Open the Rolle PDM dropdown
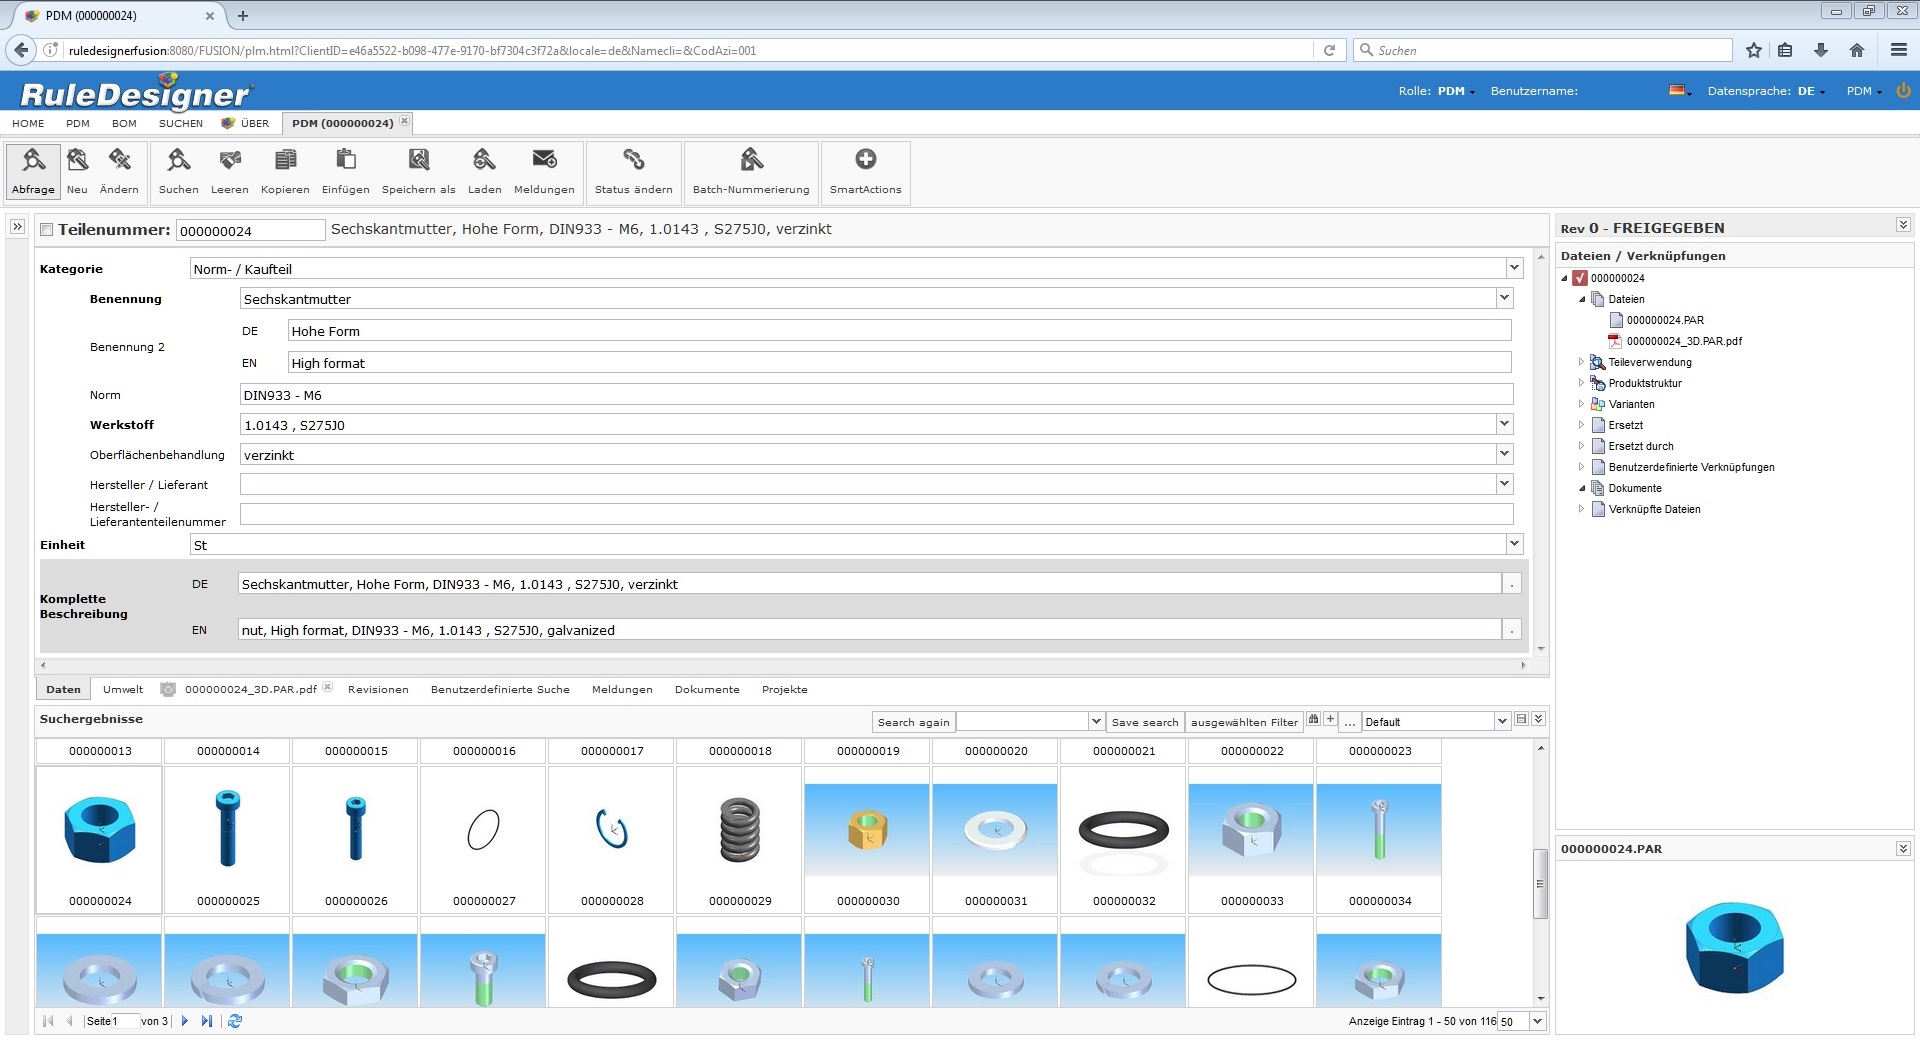1920x1040 pixels. click(x=1456, y=91)
